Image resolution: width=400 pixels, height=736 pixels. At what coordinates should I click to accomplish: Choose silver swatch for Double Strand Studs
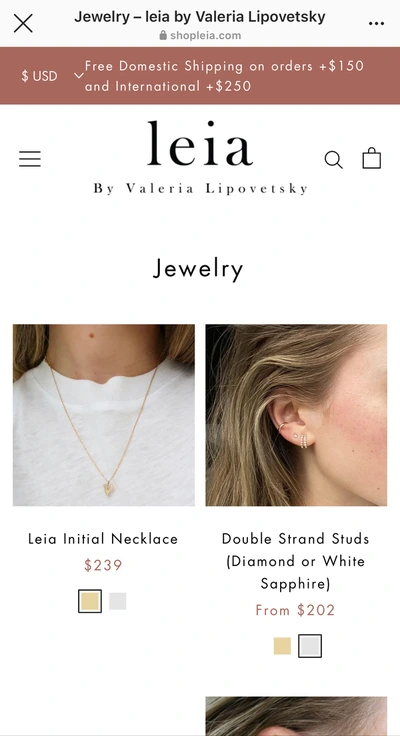(x=310, y=646)
